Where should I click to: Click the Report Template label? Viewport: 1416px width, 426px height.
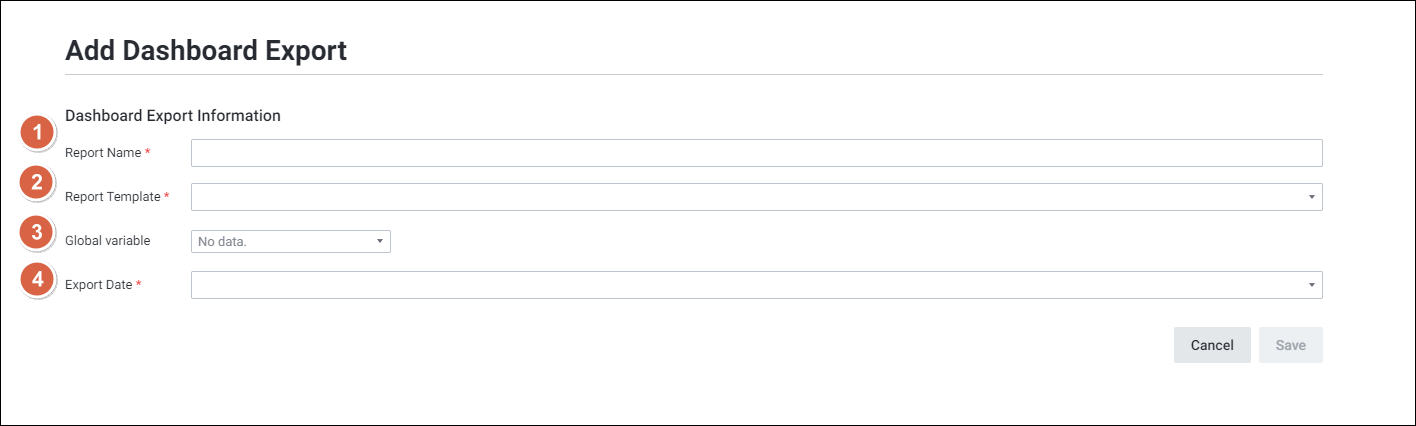pos(112,197)
